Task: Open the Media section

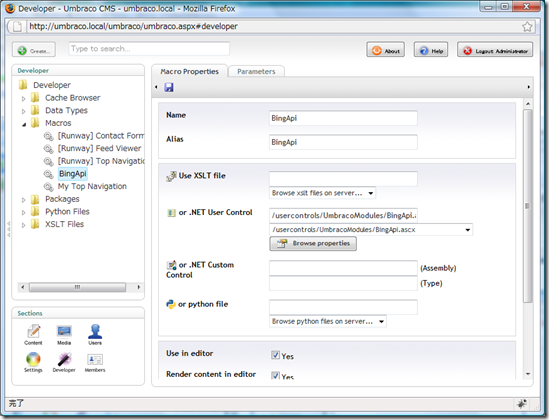Action: point(64,335)
